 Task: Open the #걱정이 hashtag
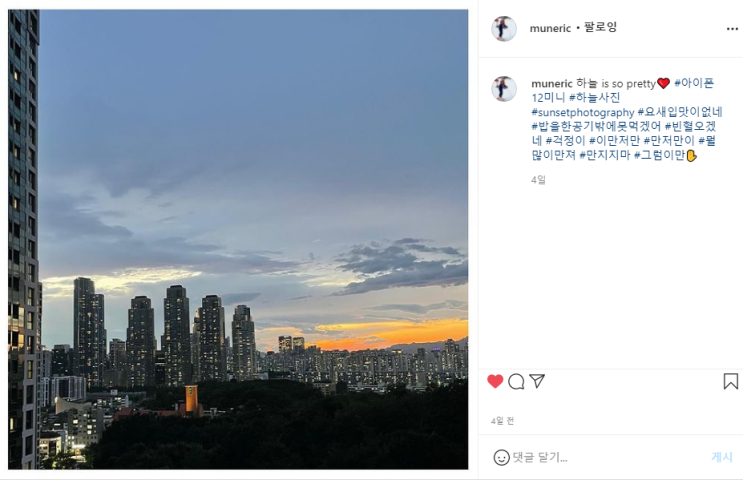coord(566,141)
